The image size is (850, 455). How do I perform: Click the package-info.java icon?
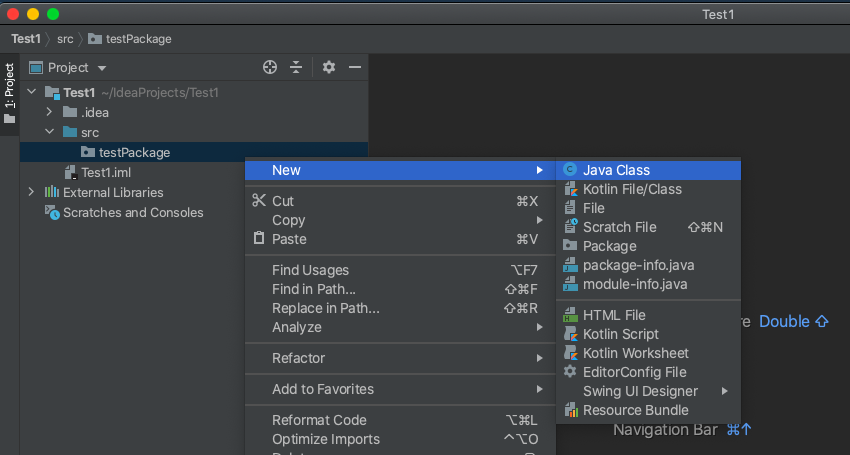click(x=570, y=265)
